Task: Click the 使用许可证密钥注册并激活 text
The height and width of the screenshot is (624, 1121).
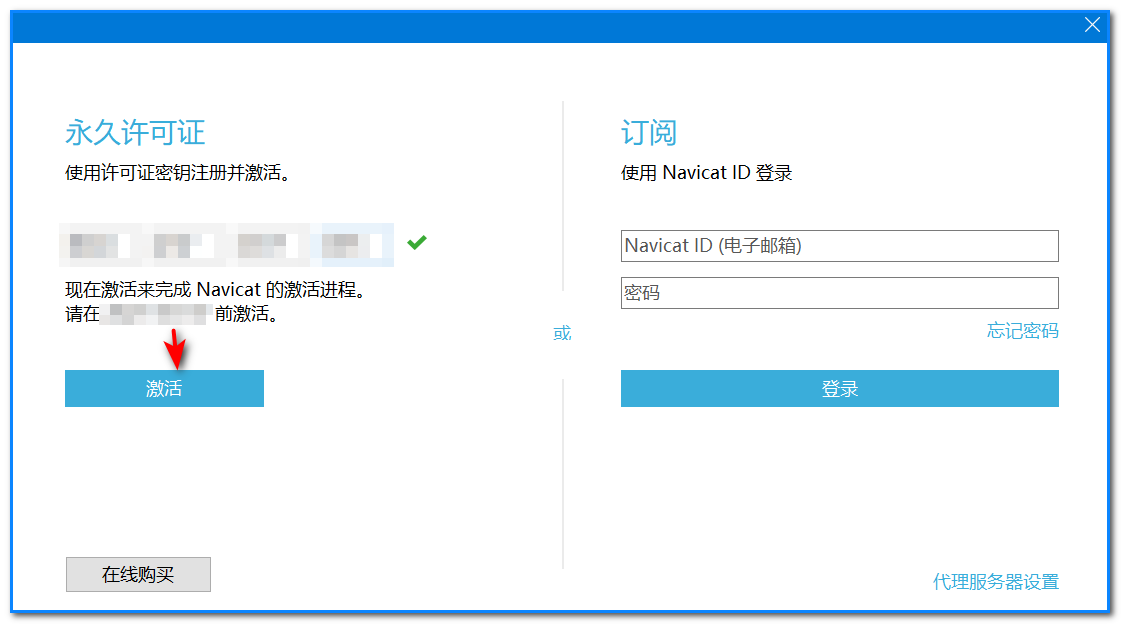Action: click(x=177, y=173)
